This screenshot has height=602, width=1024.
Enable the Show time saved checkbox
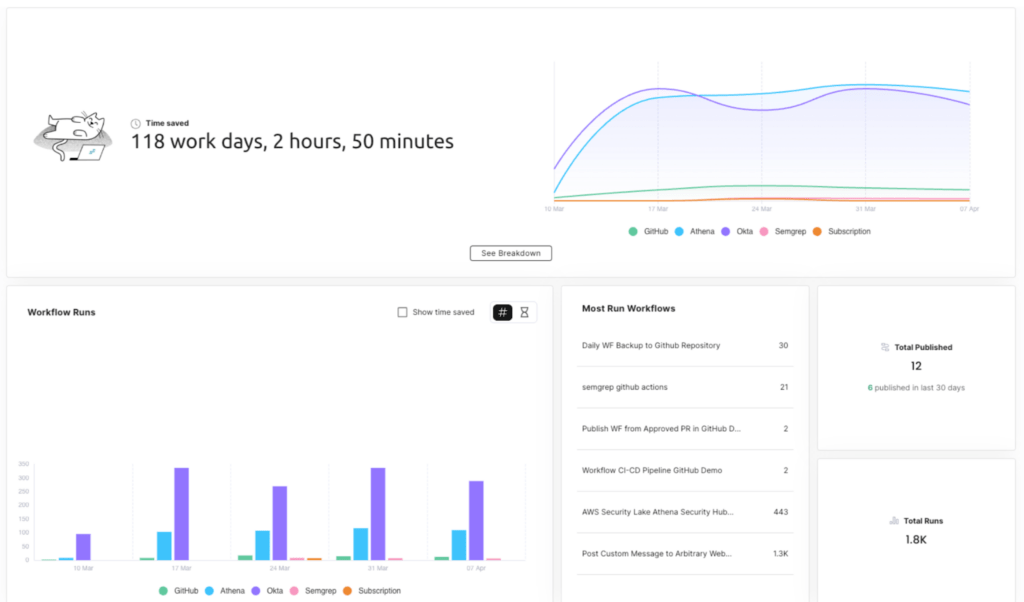click(x=402, y=312)
